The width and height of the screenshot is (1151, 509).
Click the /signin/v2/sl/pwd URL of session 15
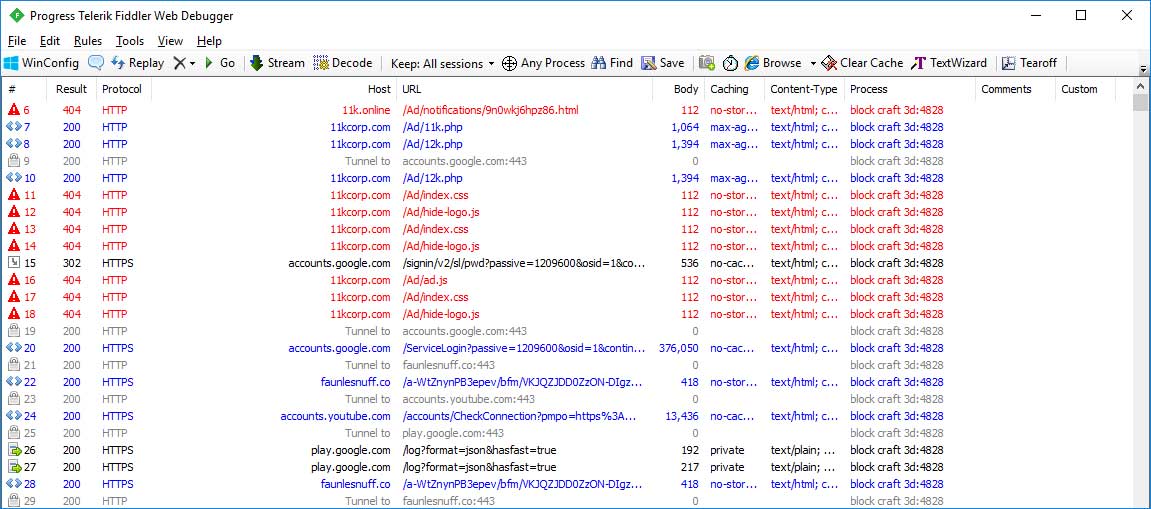[524, 263]
